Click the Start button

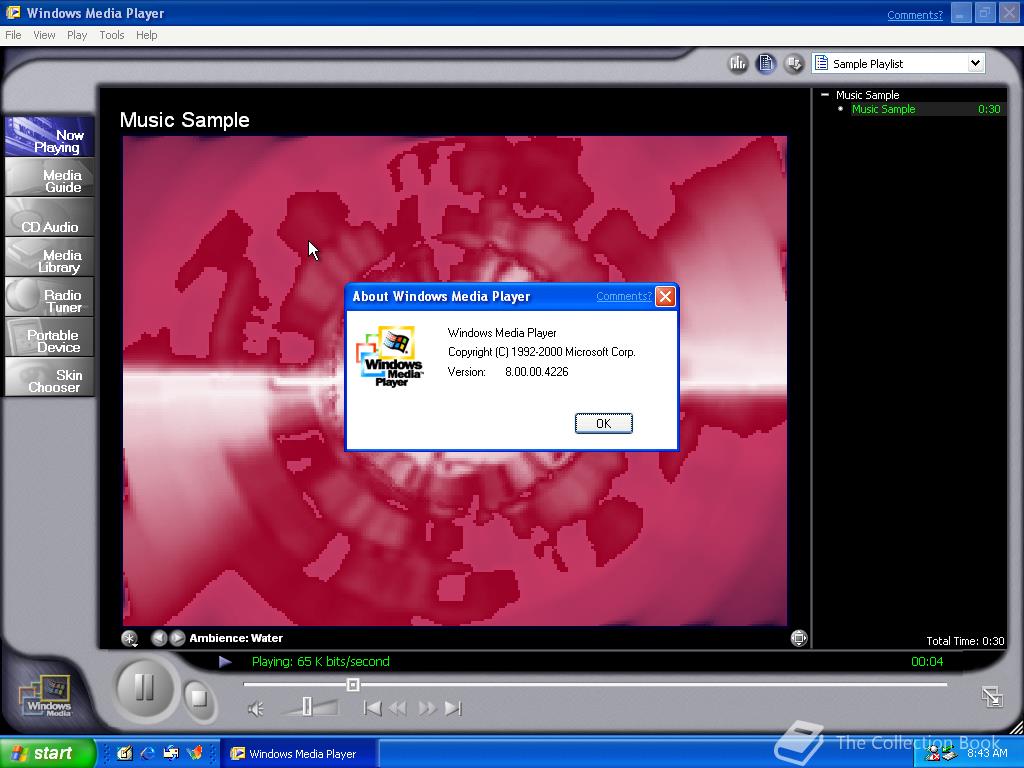coord(47,753)
